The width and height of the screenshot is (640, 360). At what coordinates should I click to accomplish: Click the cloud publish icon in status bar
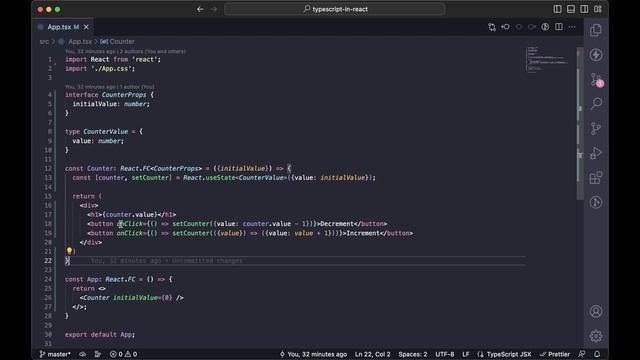pyautogui.click(x=82, y=354)
